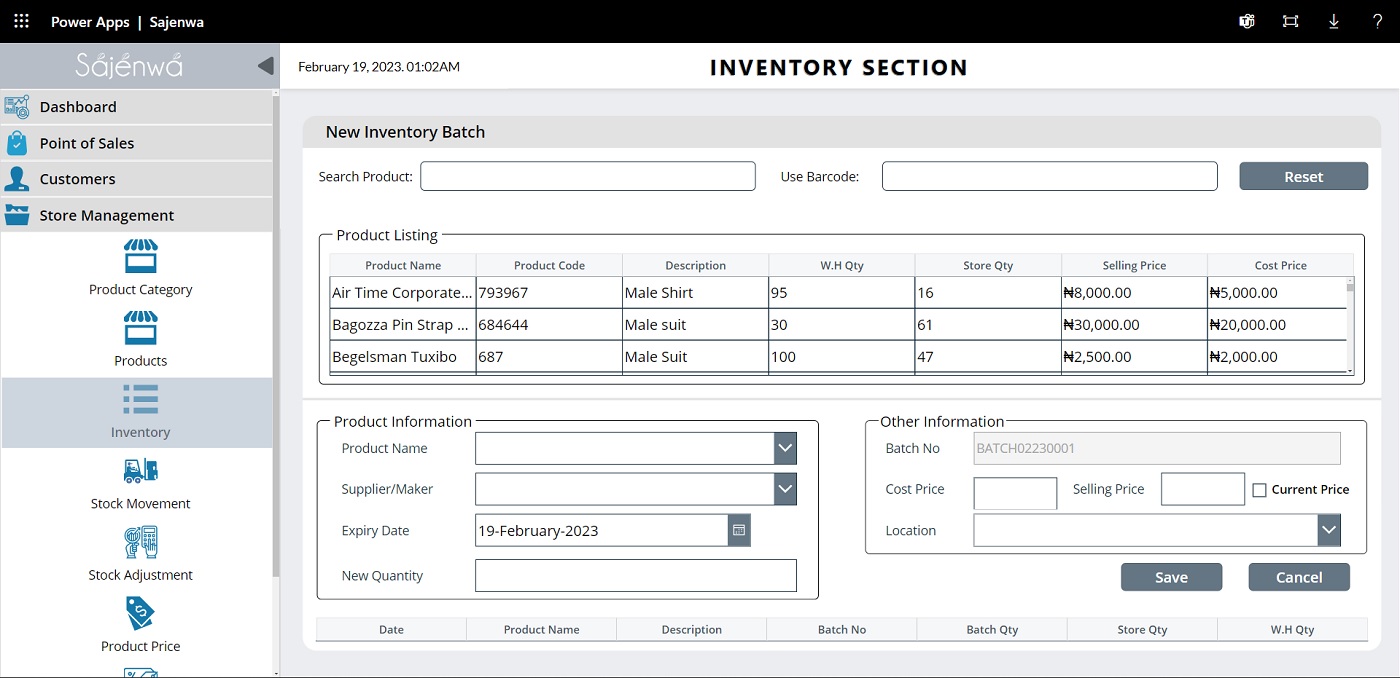The width and height of the screenshot is (1400, 678).
Task: Open the help question mark icon
Action: tap(1377, 21)
